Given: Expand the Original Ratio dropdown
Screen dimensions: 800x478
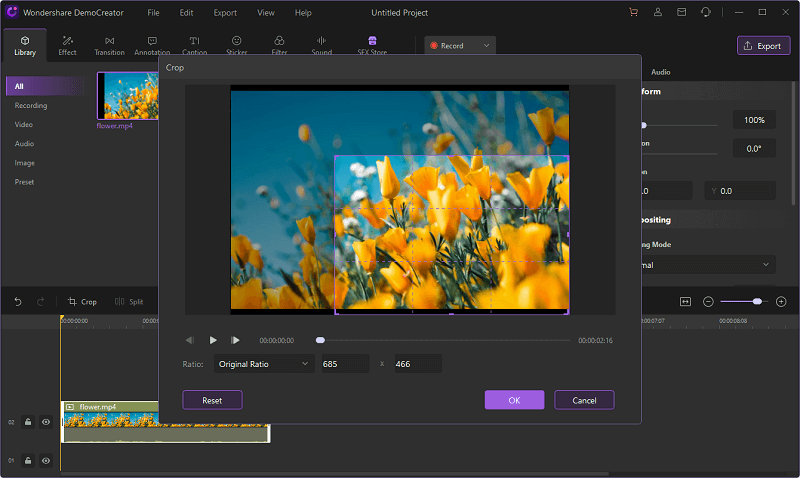Looking at the screenshot, I should click(263, 364).
